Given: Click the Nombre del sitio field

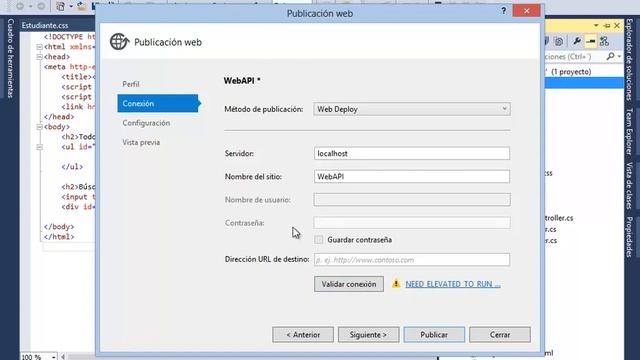Looking at the screenshot, I should (412, 177).
